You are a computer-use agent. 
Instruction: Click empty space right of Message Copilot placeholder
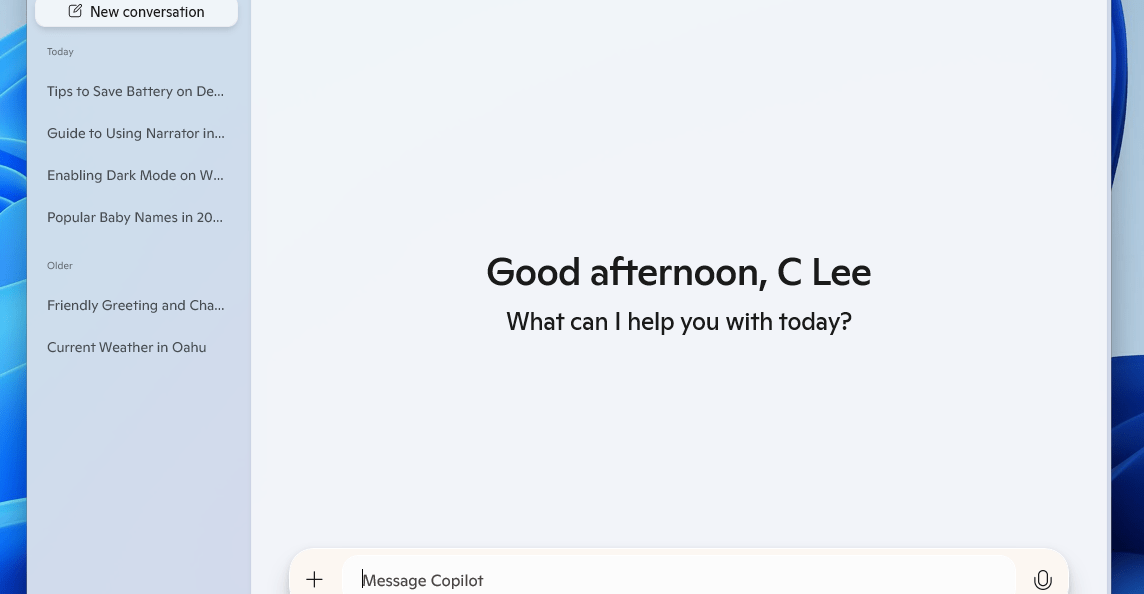[x=750, y=580]
